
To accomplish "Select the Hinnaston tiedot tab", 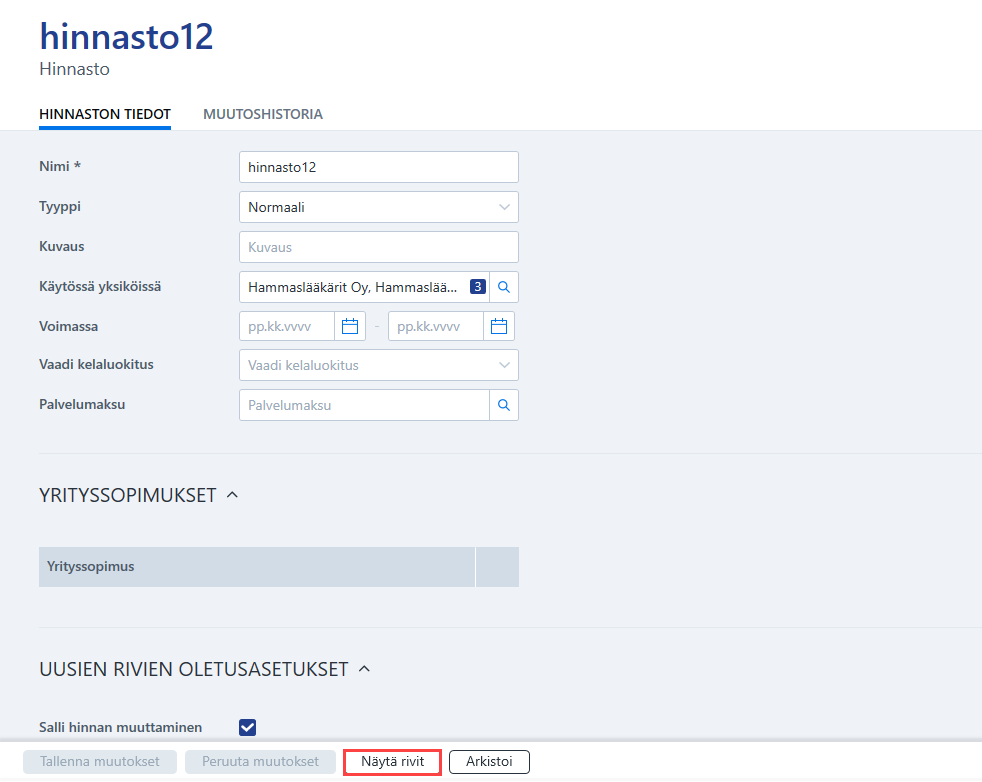I will [x=105, y=114].
